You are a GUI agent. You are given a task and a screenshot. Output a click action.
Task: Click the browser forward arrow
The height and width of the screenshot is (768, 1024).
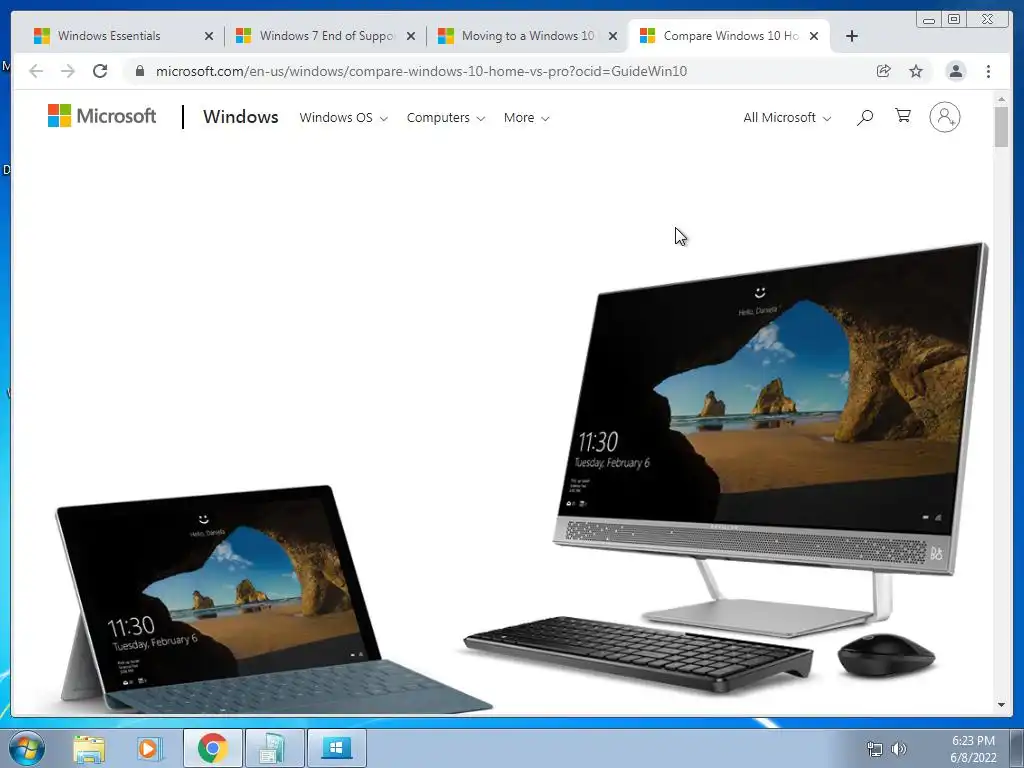pos(68,71)
